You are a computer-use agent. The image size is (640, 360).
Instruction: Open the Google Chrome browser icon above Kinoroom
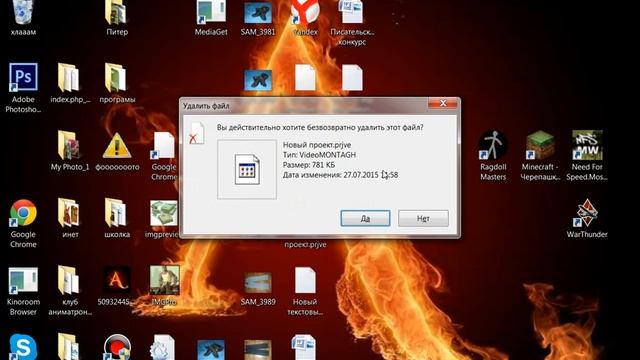pos(23,223)
